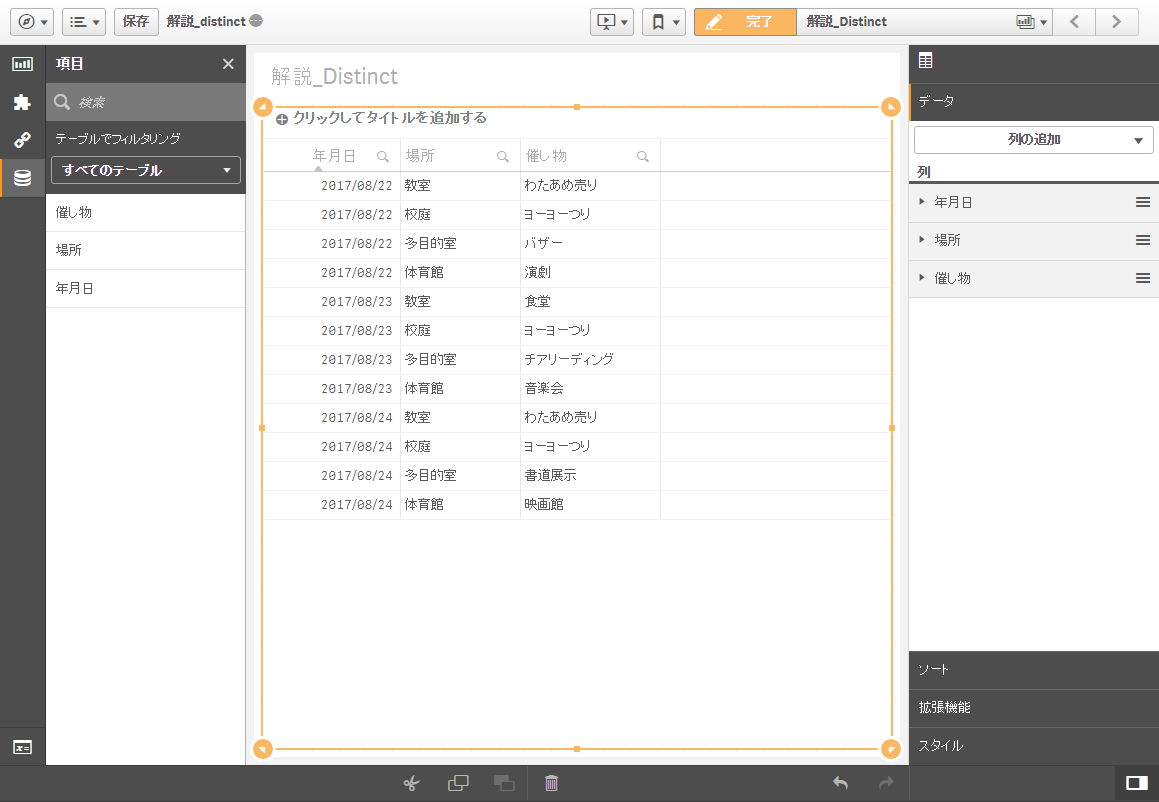Select cell 音楽会 in the table
This screenshot has width=1159, height=802.
click(590, 388)
